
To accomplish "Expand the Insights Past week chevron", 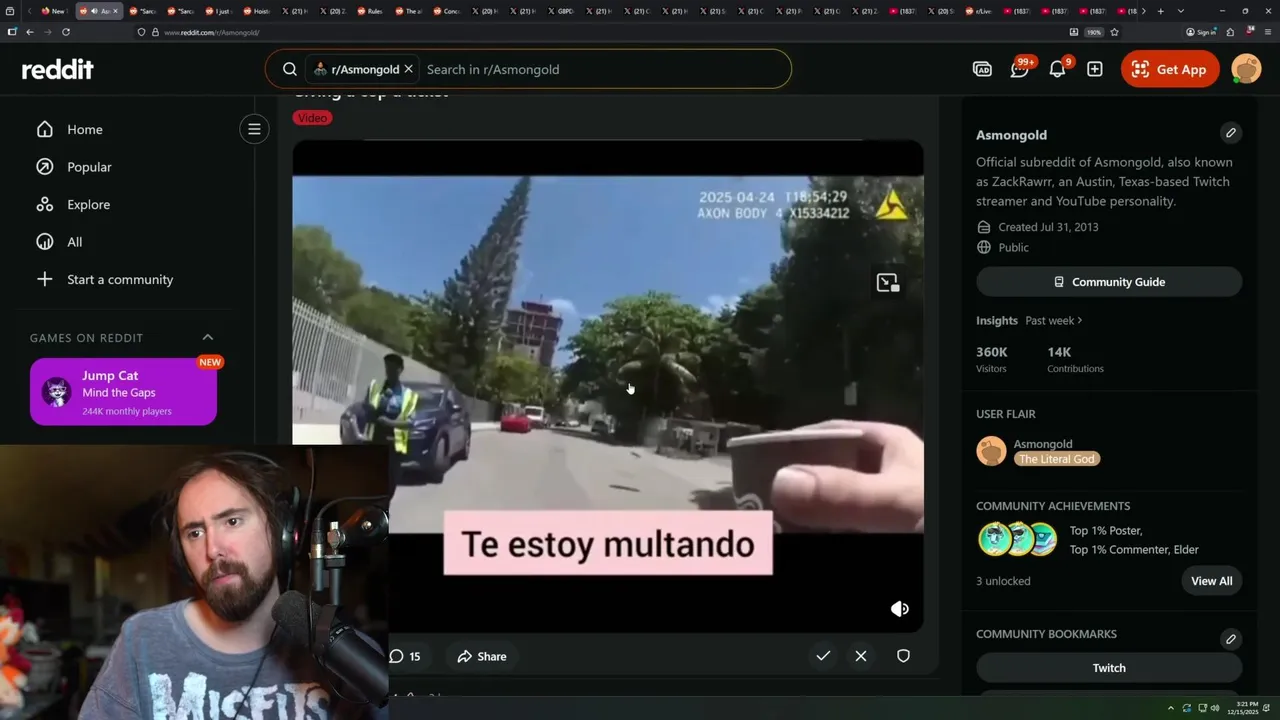I will pos(1080,320).
